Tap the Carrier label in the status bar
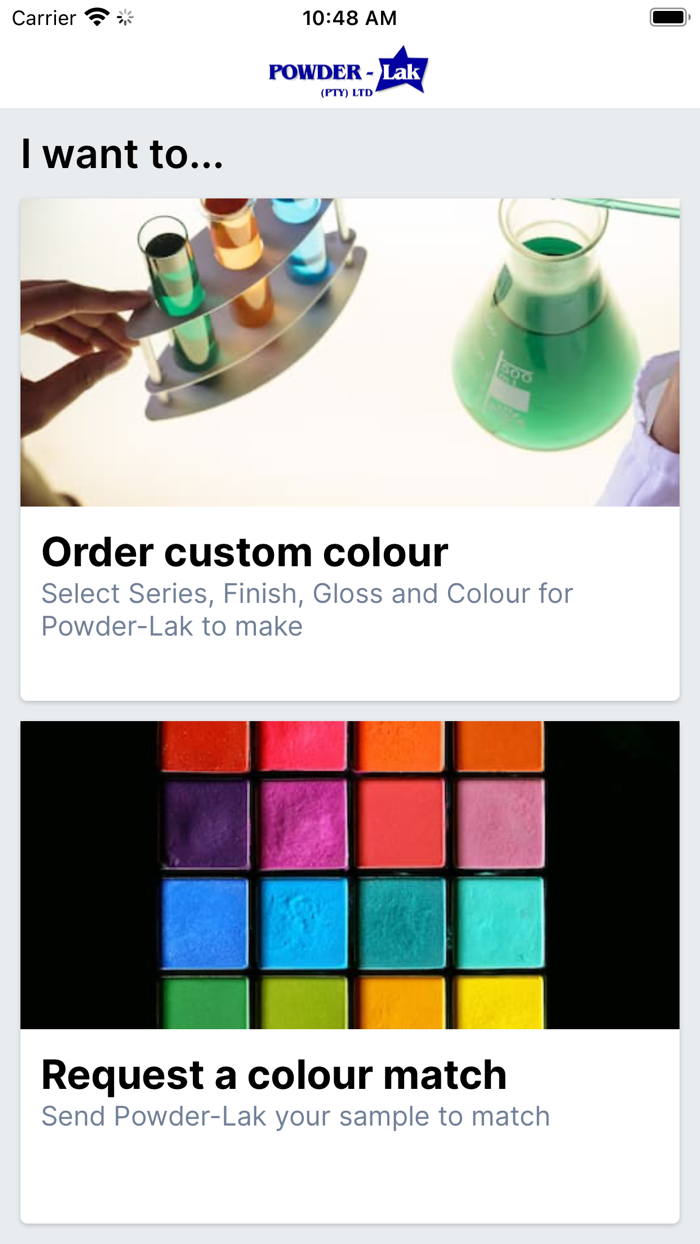The width and height of the screenshot is (700, 1244). [x=44, y=17]
